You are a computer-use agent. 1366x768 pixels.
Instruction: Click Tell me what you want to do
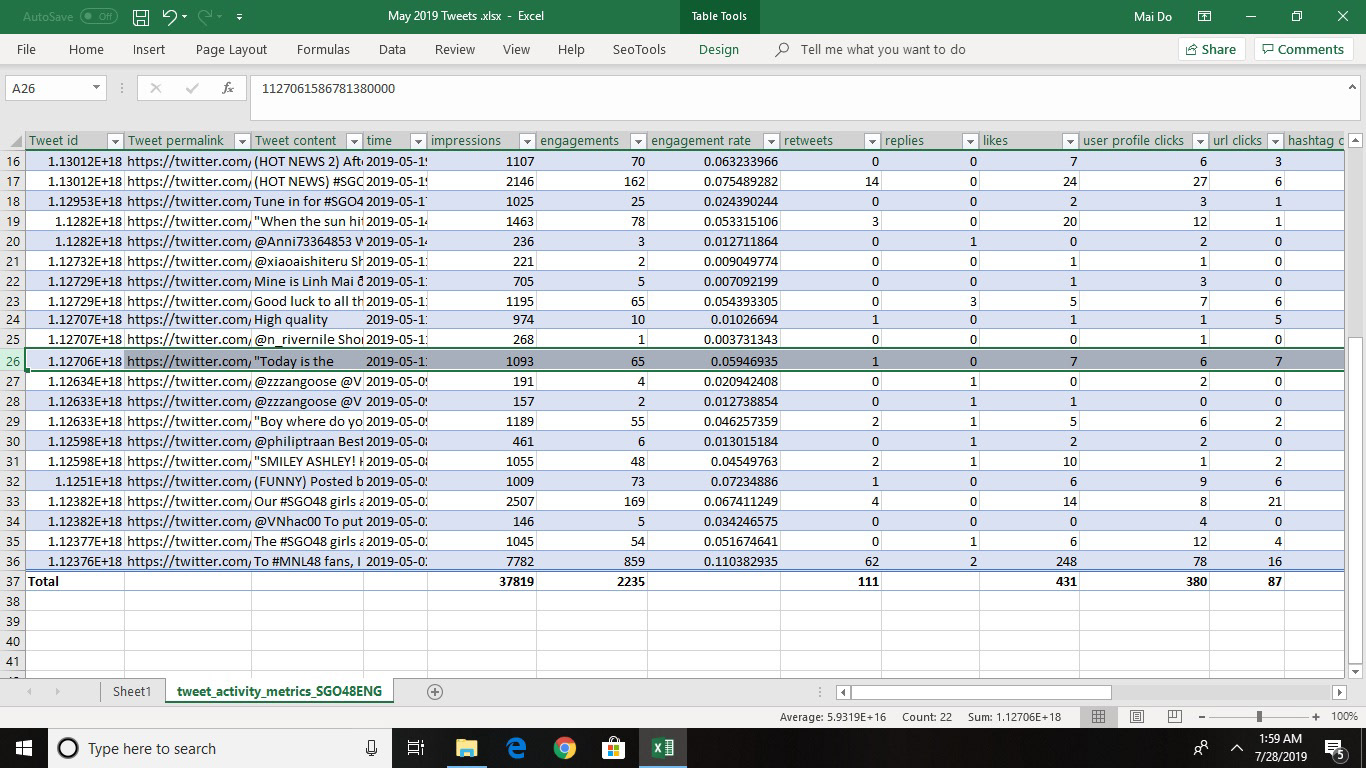point(883,49)
